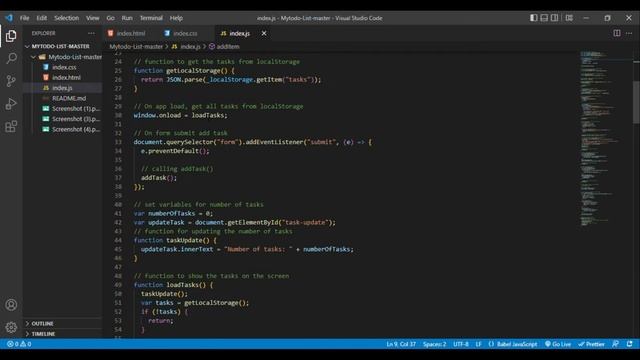The height and width of the screenshot is (360, 640).
Task: Open Extensions view
Action: [x=11, y=126]
